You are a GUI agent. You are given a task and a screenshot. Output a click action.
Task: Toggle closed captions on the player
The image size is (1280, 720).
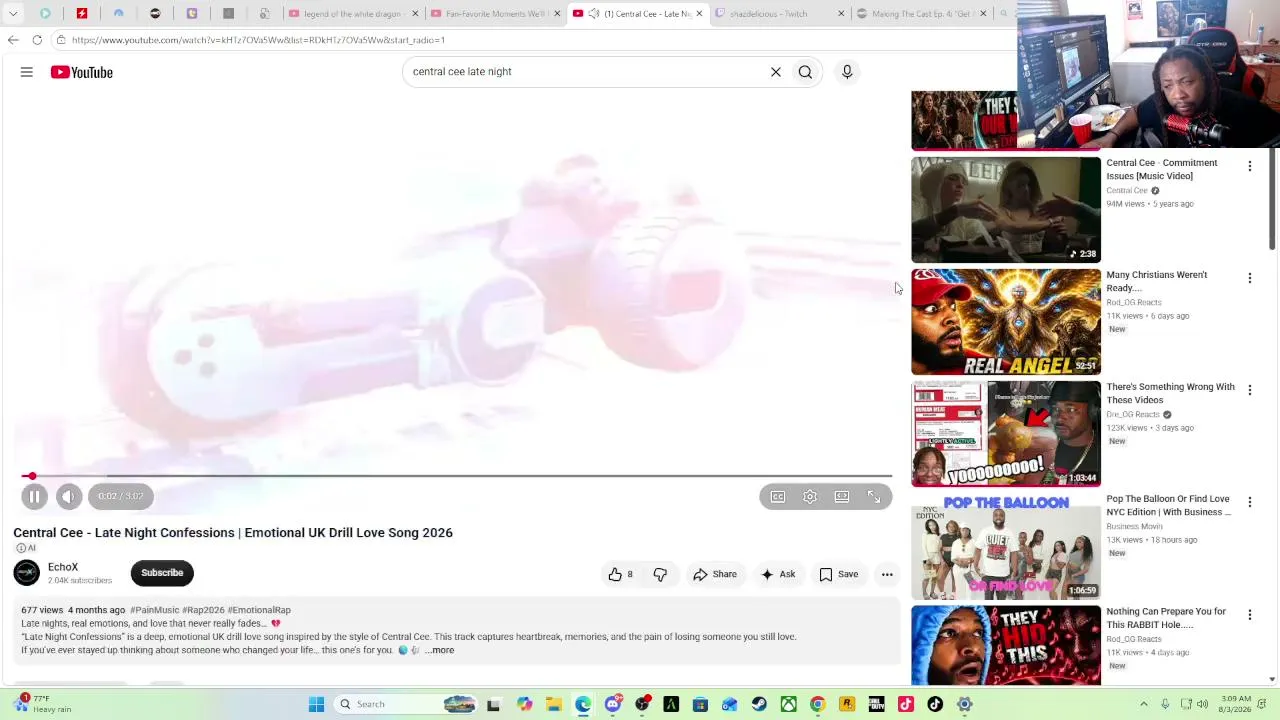[778, 497]
